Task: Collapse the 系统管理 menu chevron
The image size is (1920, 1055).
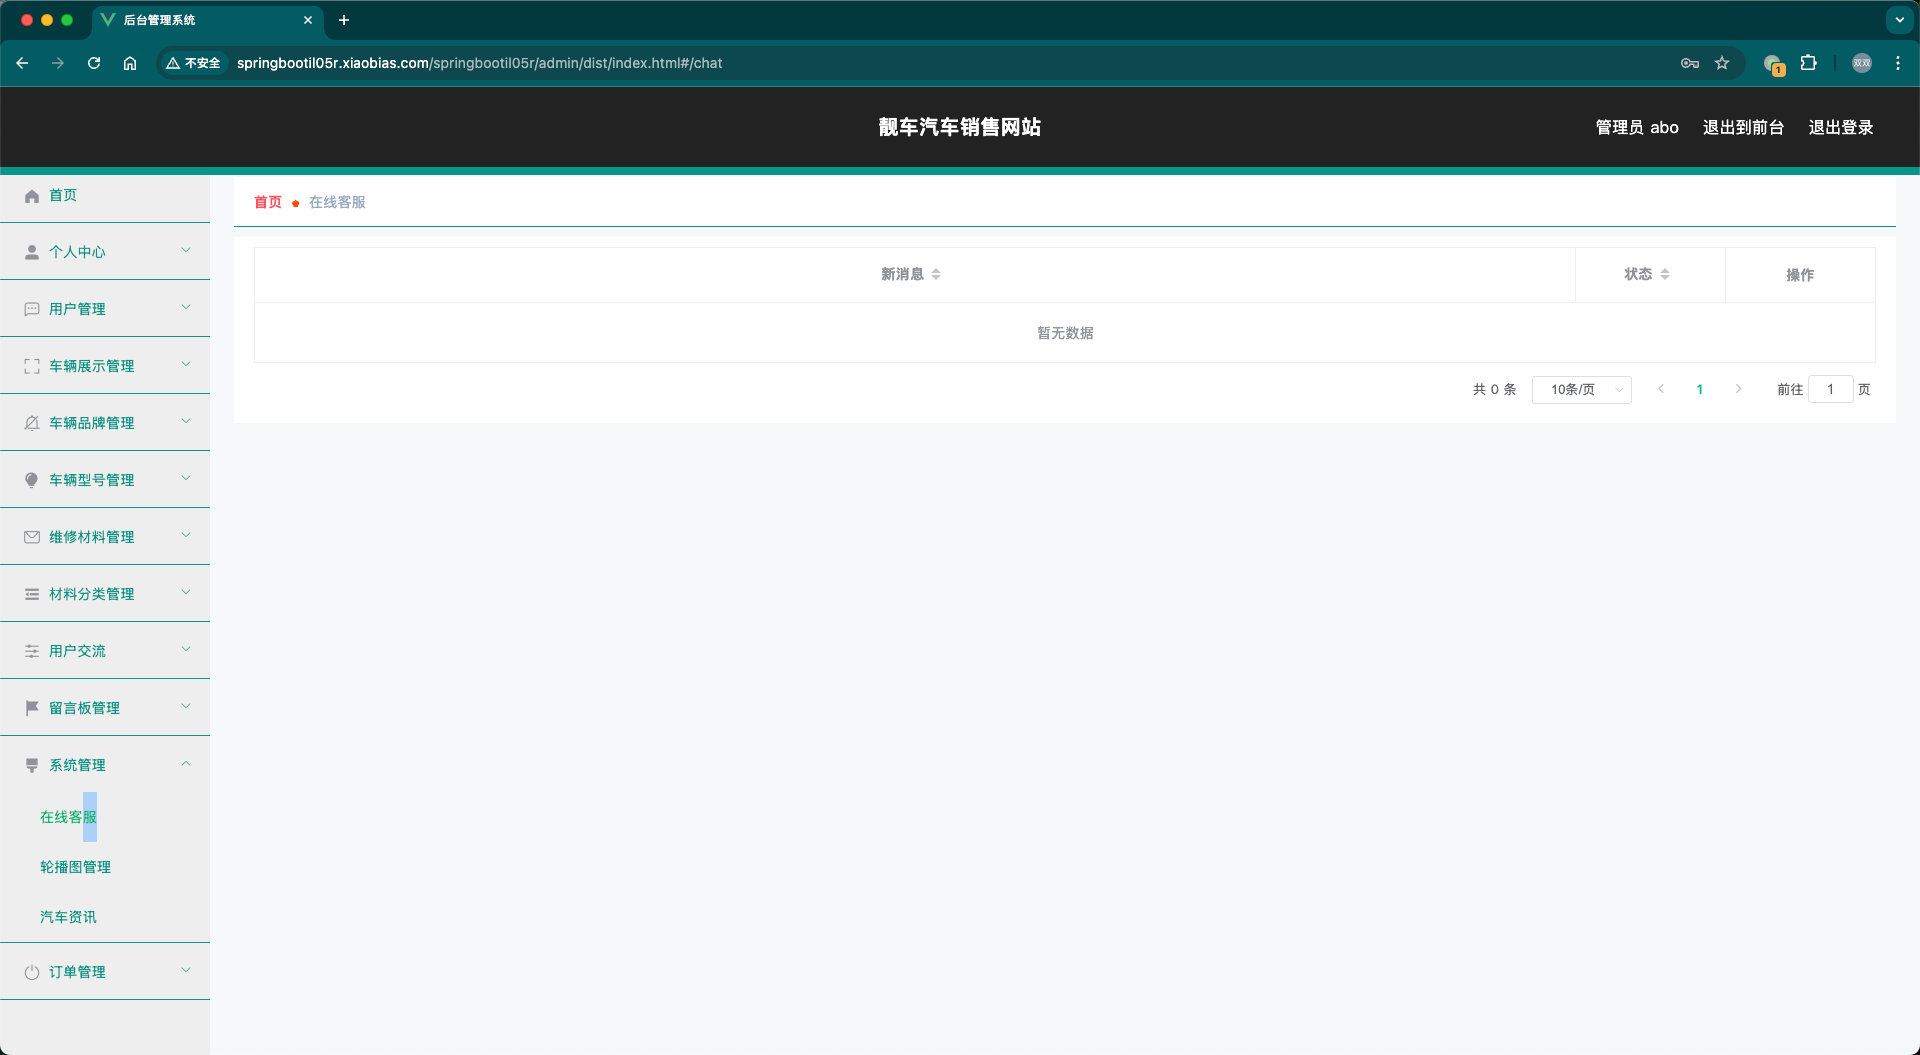Action: pos(186,764)
